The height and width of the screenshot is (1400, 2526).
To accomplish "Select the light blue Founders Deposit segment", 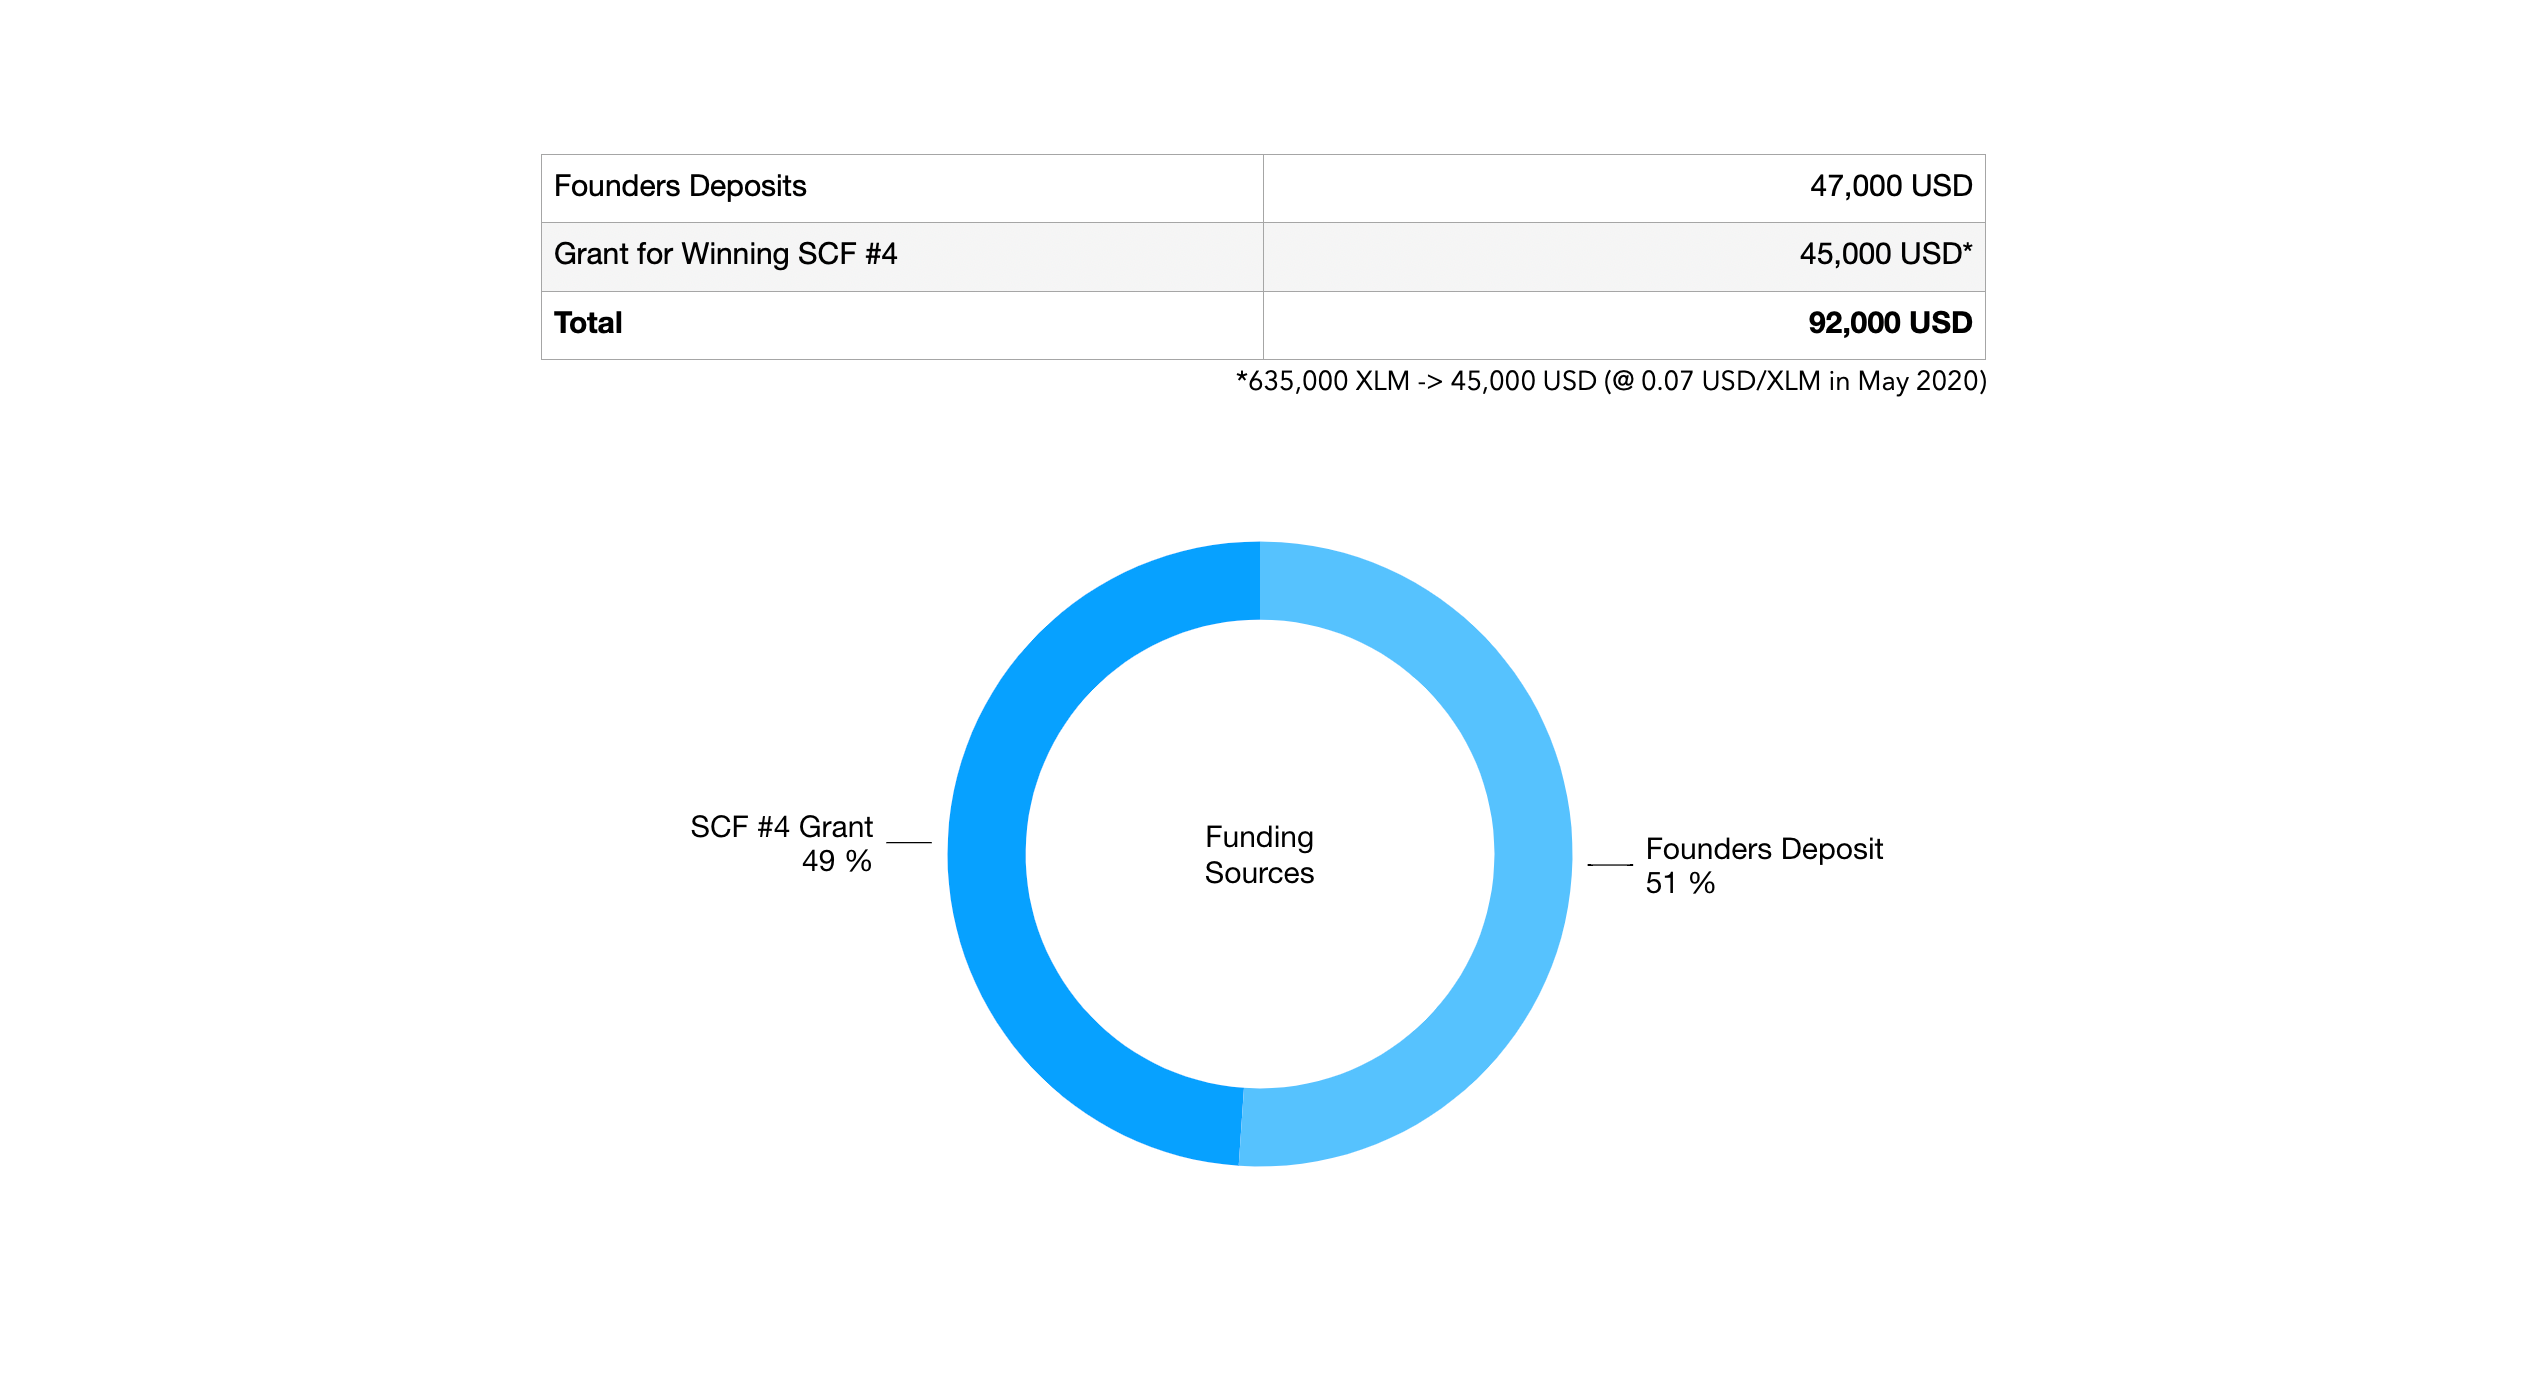I will [1532, 855].
